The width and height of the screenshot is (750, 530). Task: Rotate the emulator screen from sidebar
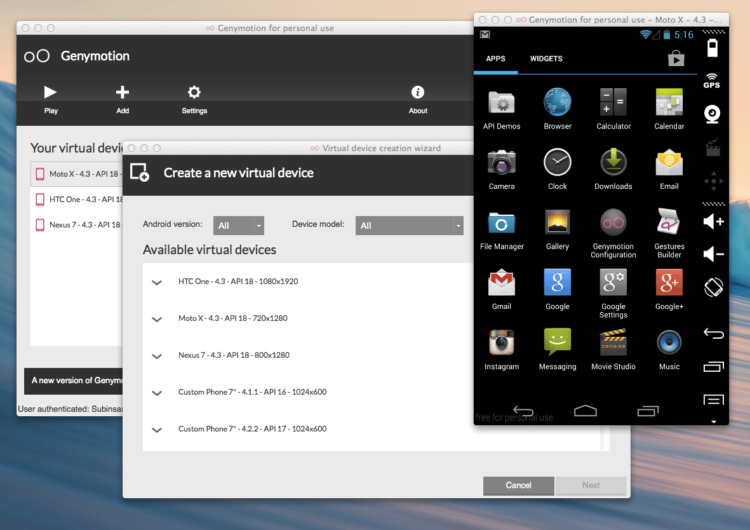713,287
